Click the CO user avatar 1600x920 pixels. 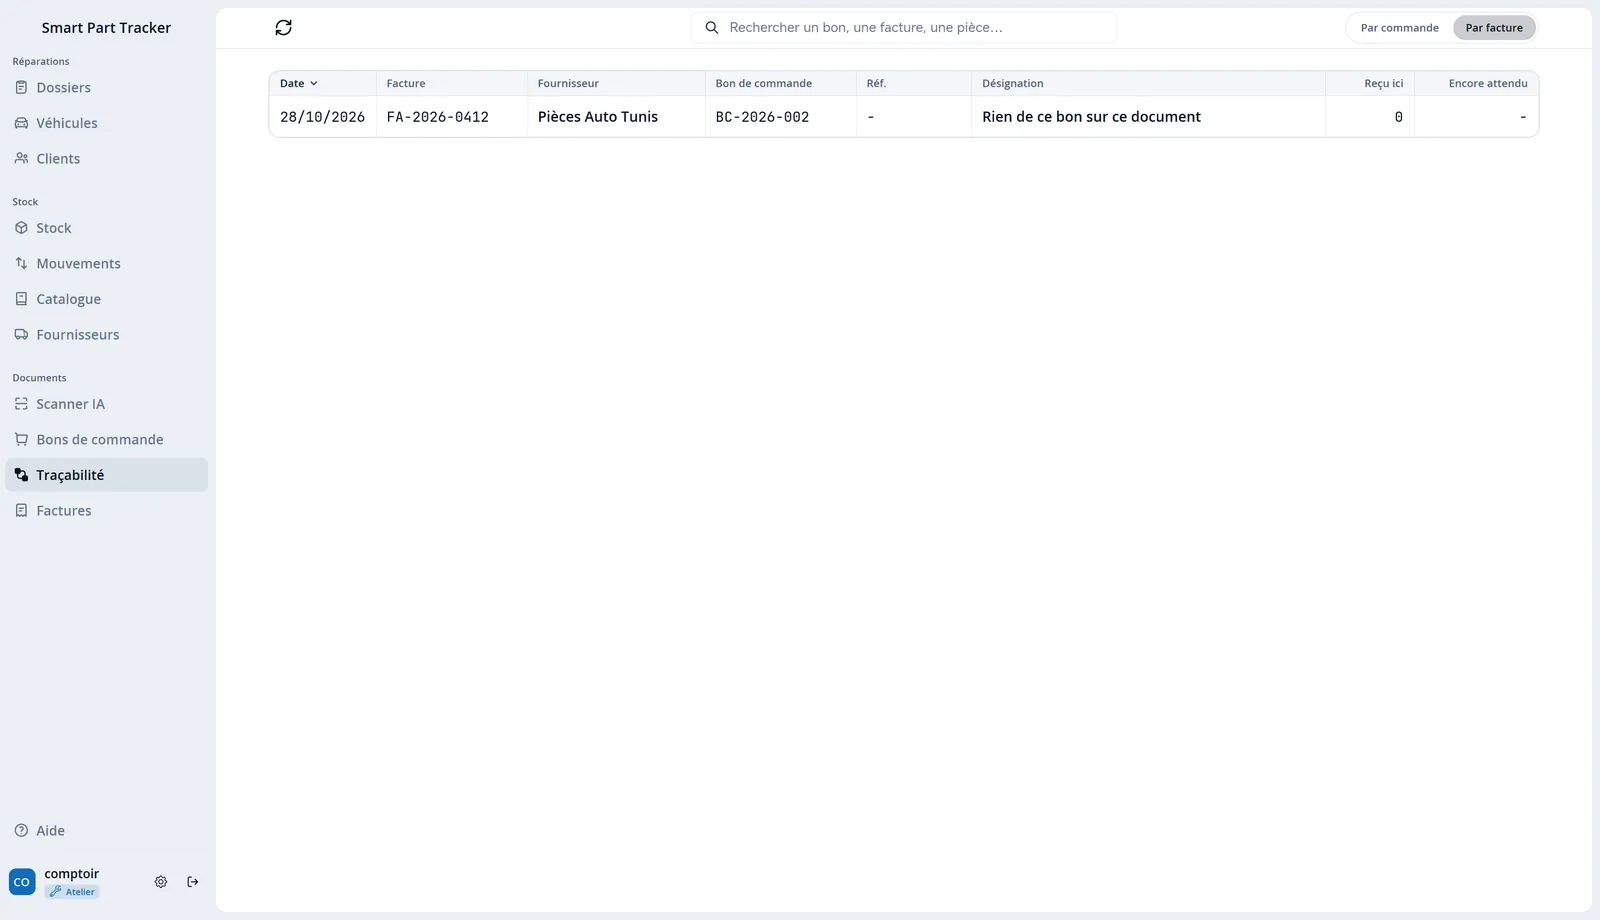click(x=22, y=882)
